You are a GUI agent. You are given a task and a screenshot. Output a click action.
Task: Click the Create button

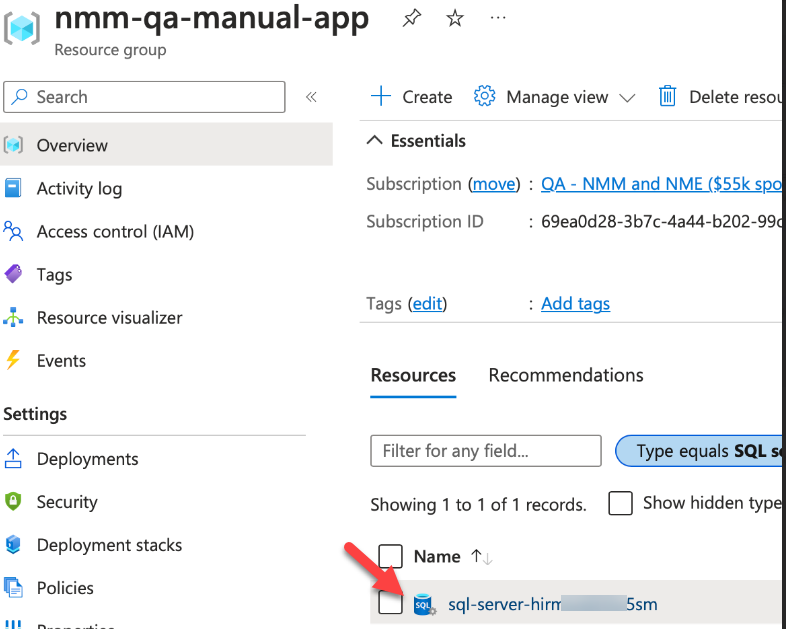(412, 96)
